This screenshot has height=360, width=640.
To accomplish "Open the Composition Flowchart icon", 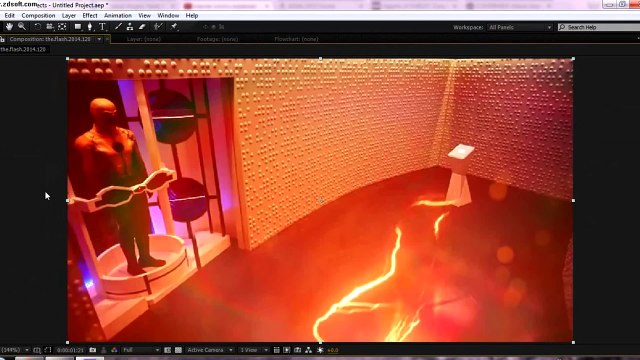I will 309,350.
